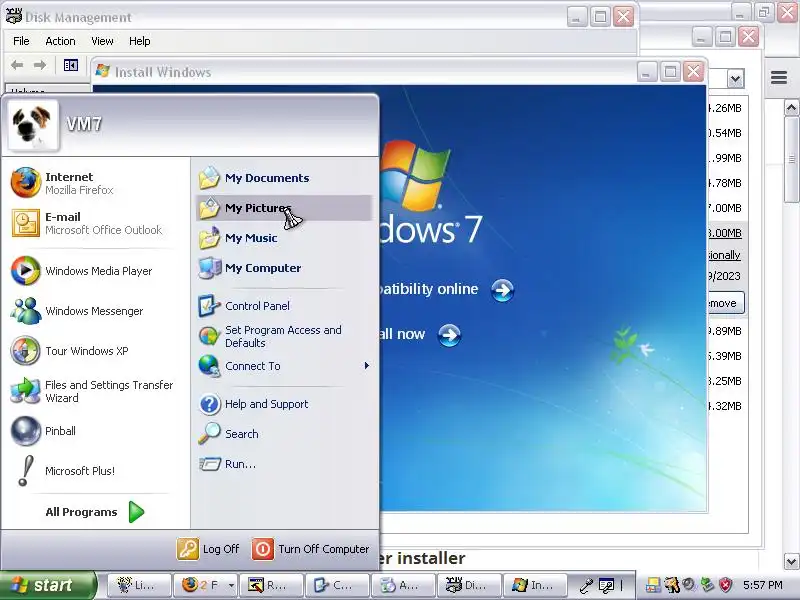800x600 pixels.
Task: Open View menu in Disk Management
Action: pos(102,41)
